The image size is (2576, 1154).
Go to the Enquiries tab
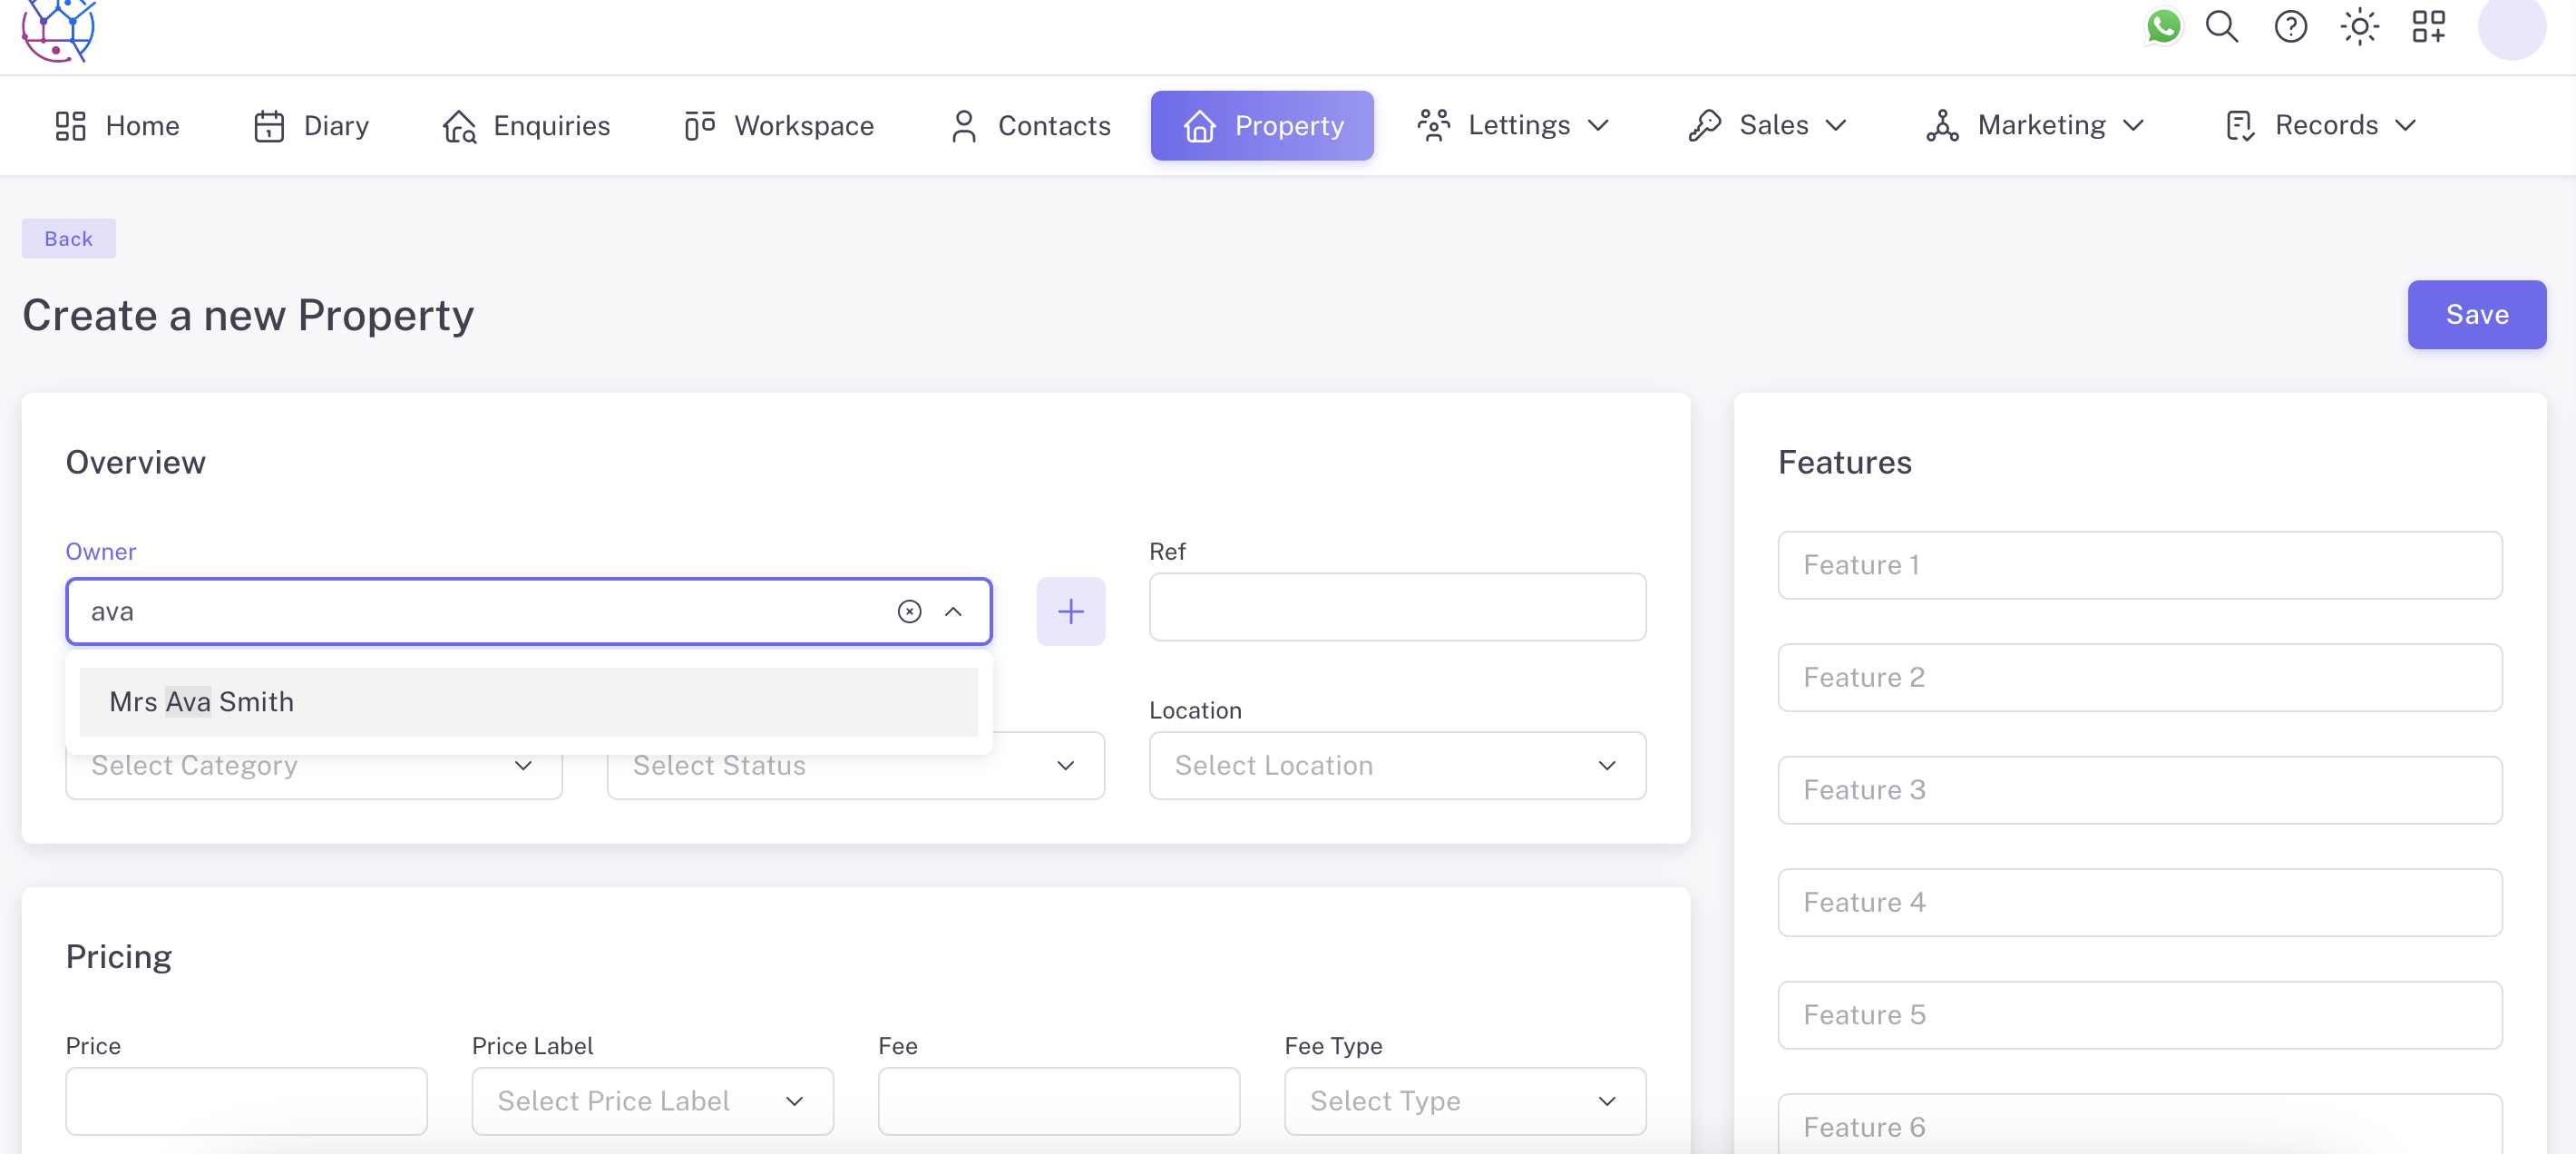[x=526, y=125]
